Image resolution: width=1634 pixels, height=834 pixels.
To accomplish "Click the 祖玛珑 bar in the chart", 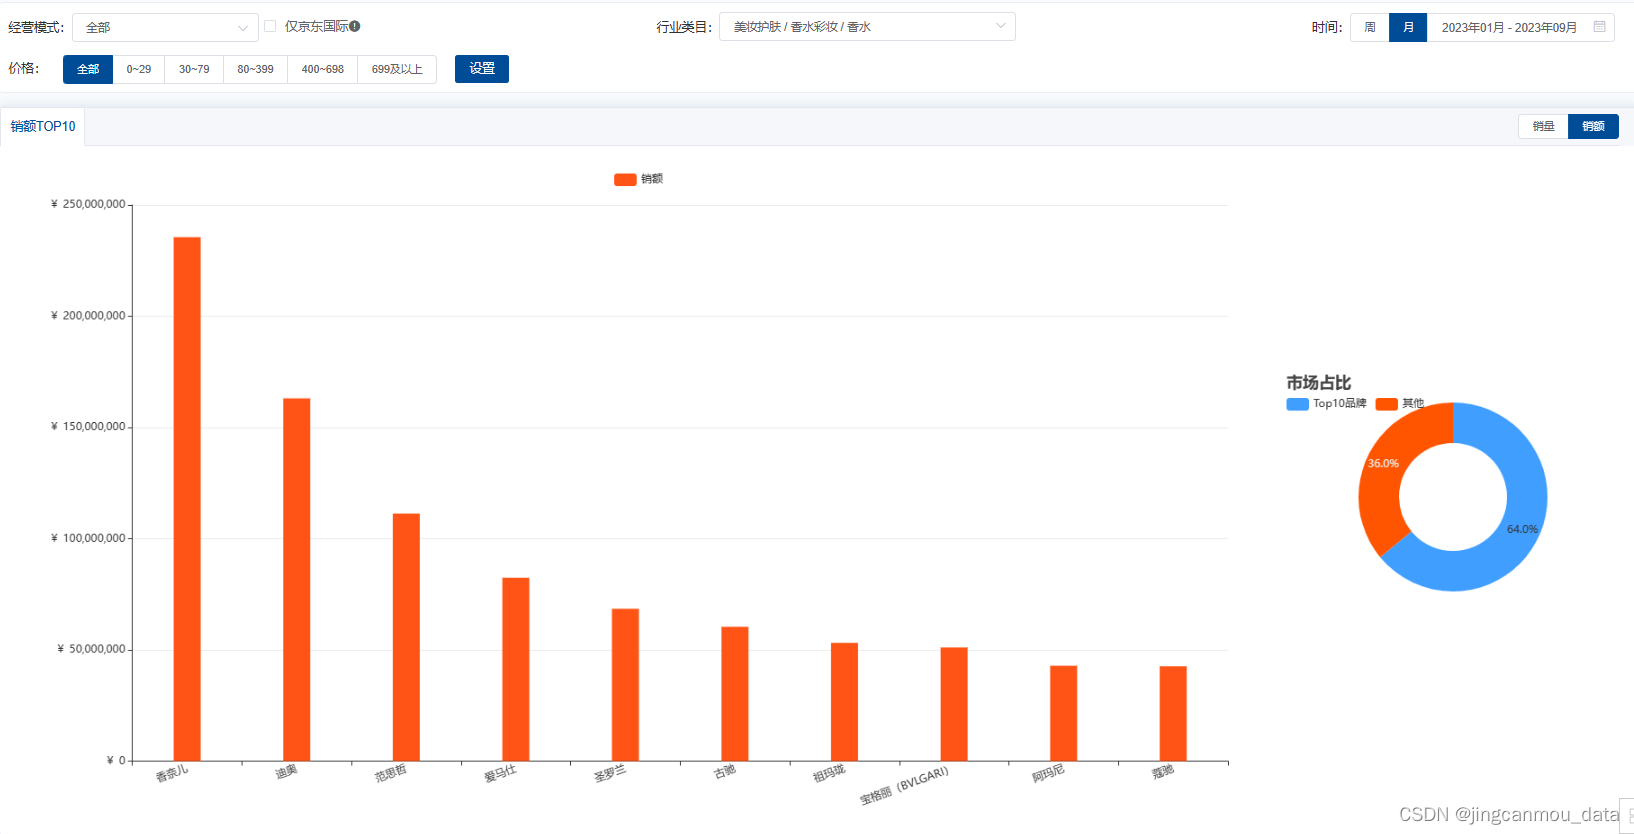I will point(844,702).
